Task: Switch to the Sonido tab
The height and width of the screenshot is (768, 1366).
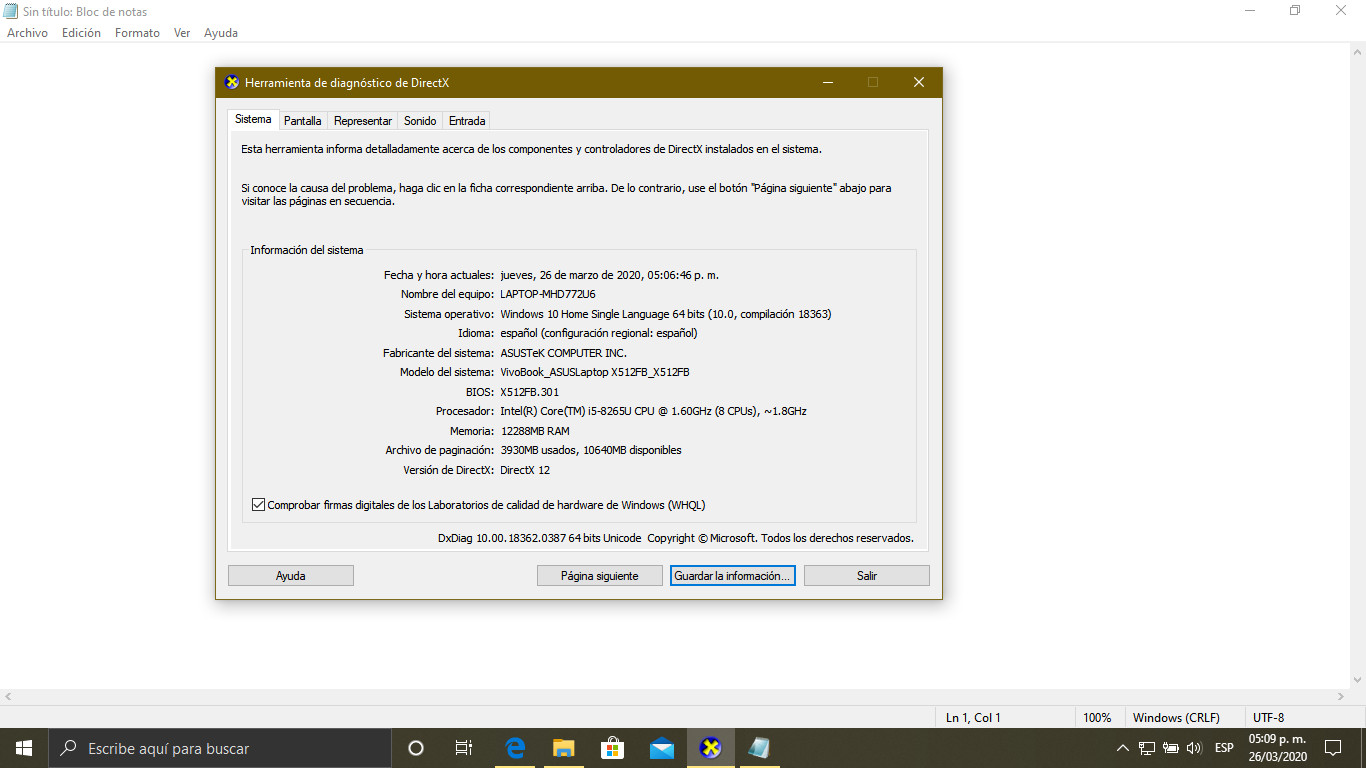Action: 420,120
